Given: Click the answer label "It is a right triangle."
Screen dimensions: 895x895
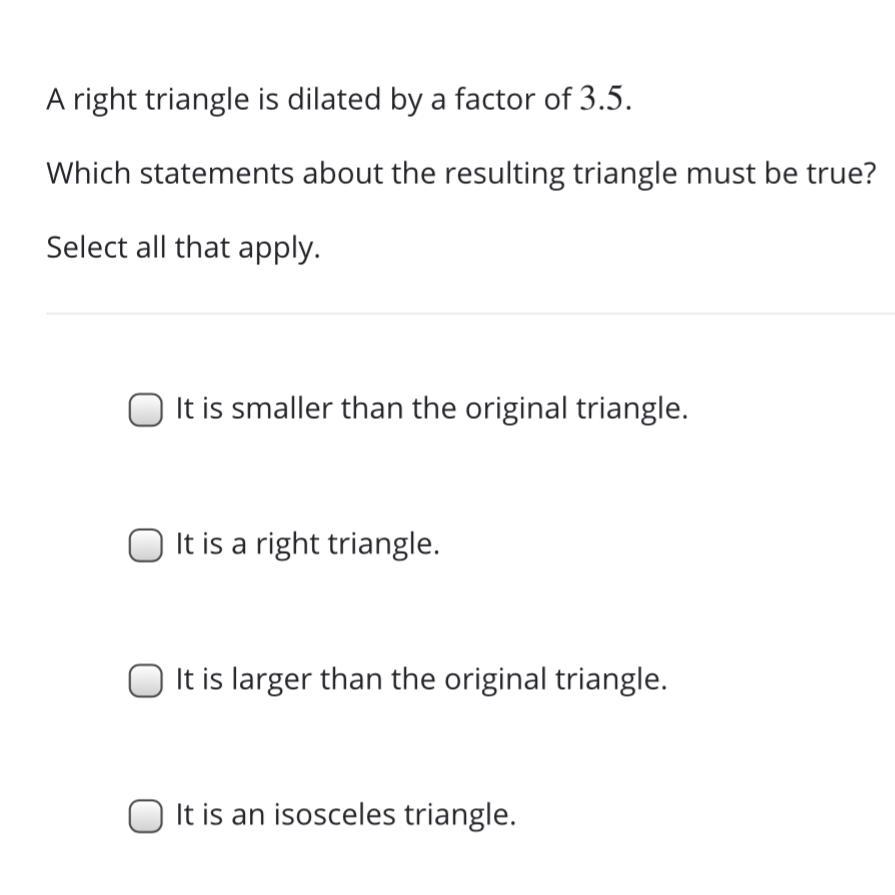Looking at the screenshot, I should coord(308,545).
